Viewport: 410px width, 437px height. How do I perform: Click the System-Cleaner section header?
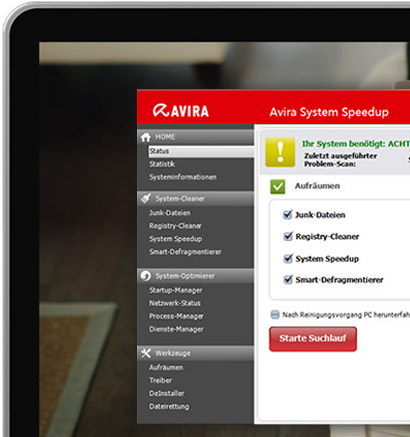(196, 199)
